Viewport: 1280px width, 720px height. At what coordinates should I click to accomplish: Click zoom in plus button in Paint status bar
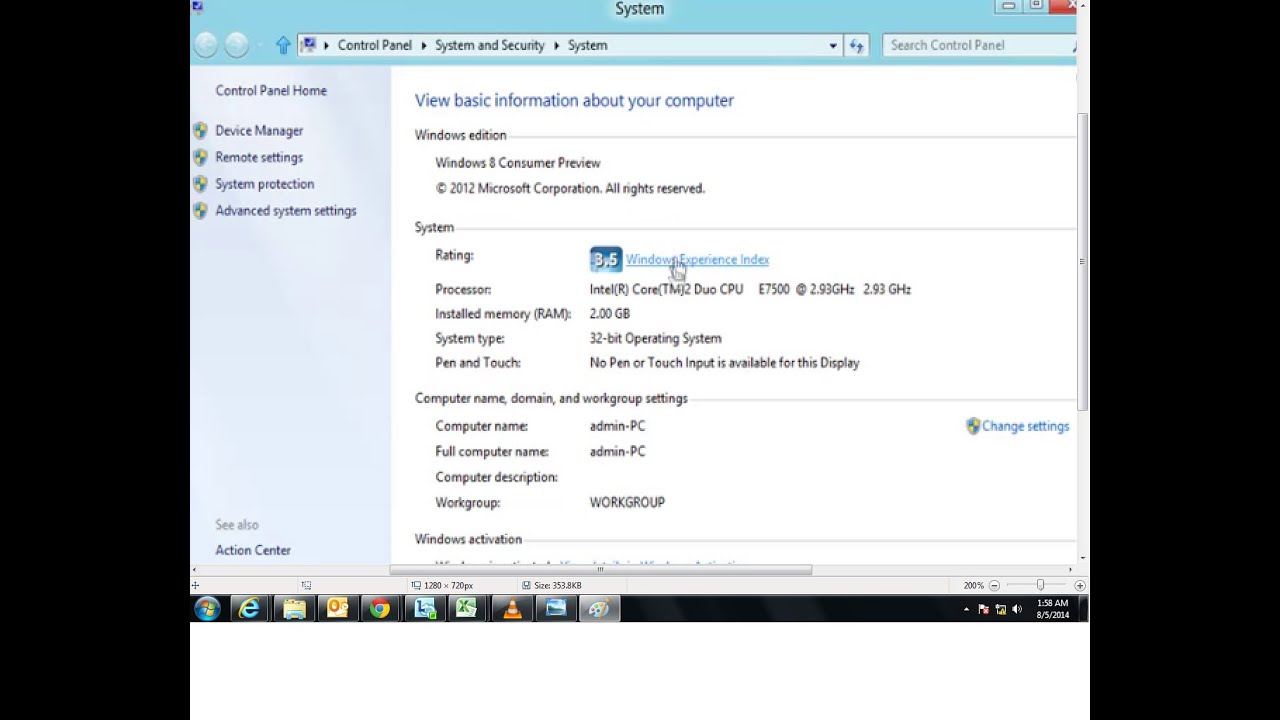click(1080, 585)
